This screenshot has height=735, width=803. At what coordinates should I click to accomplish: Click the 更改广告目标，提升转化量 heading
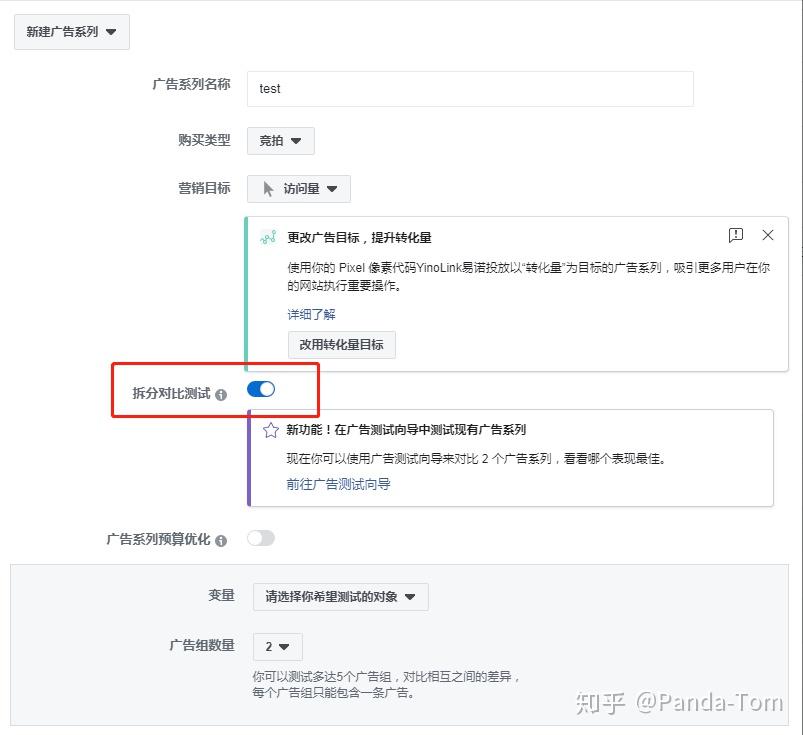360,238
